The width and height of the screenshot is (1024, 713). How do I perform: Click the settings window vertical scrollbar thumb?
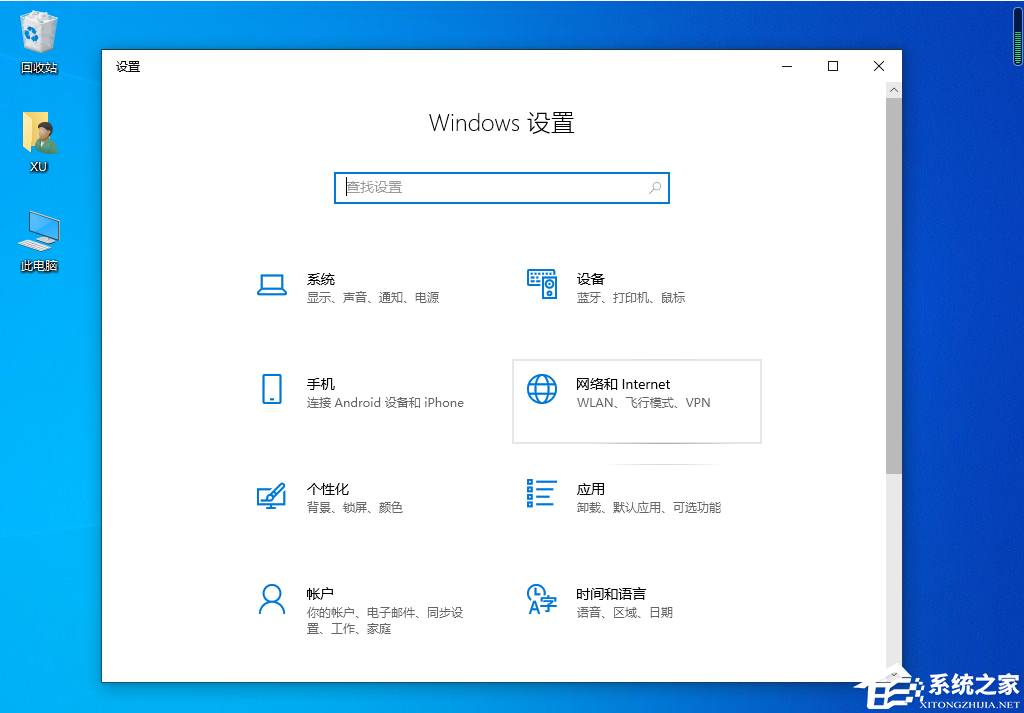point(893,280)
